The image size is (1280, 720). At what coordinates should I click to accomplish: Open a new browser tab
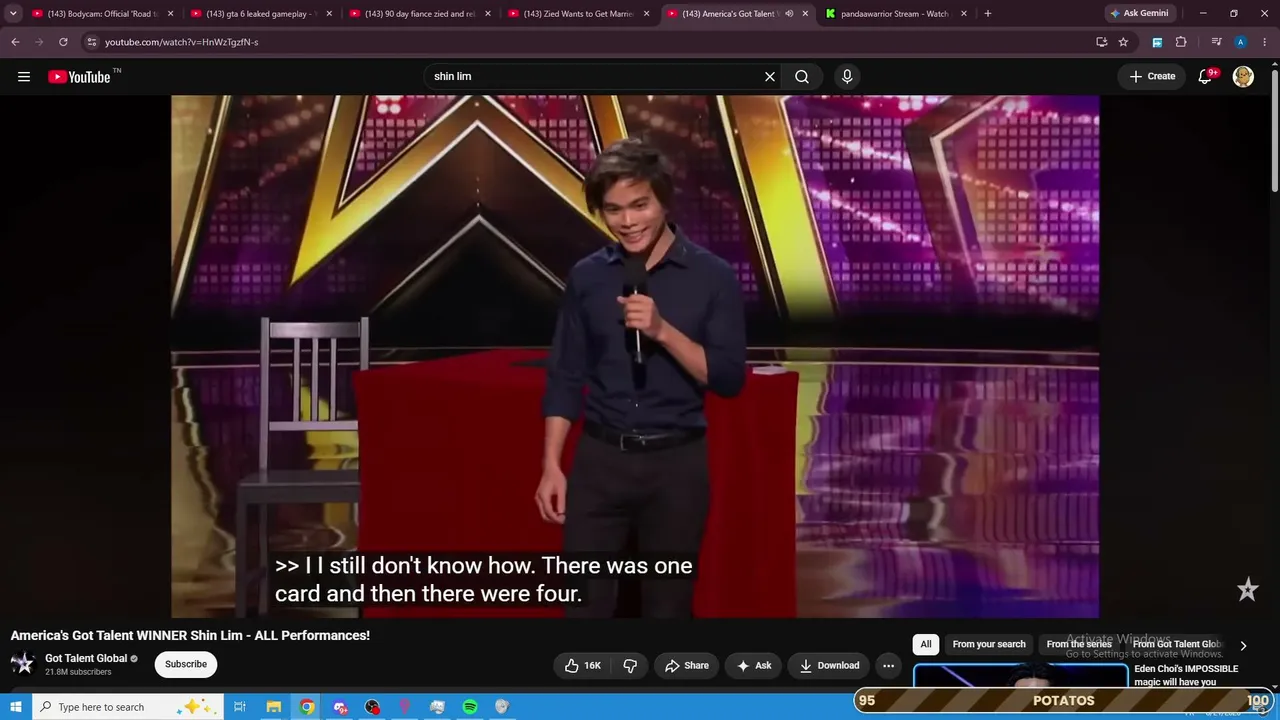(988, 14)
